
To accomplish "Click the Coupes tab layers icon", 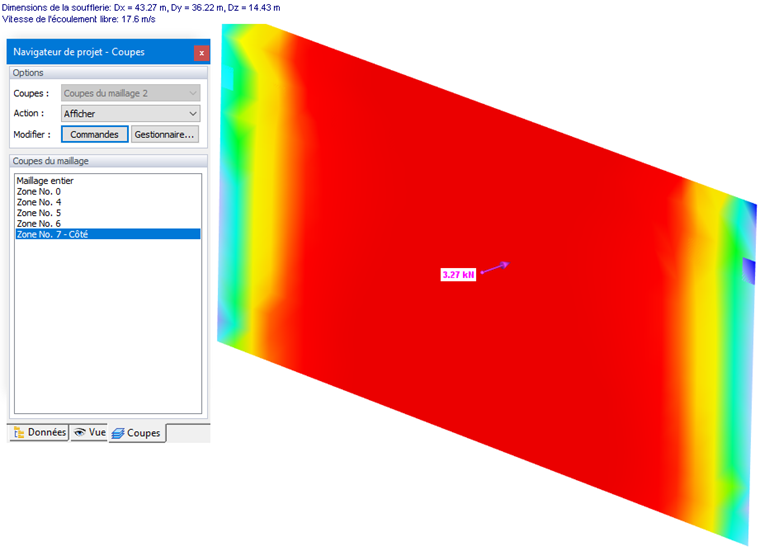I will pos(118,433).
